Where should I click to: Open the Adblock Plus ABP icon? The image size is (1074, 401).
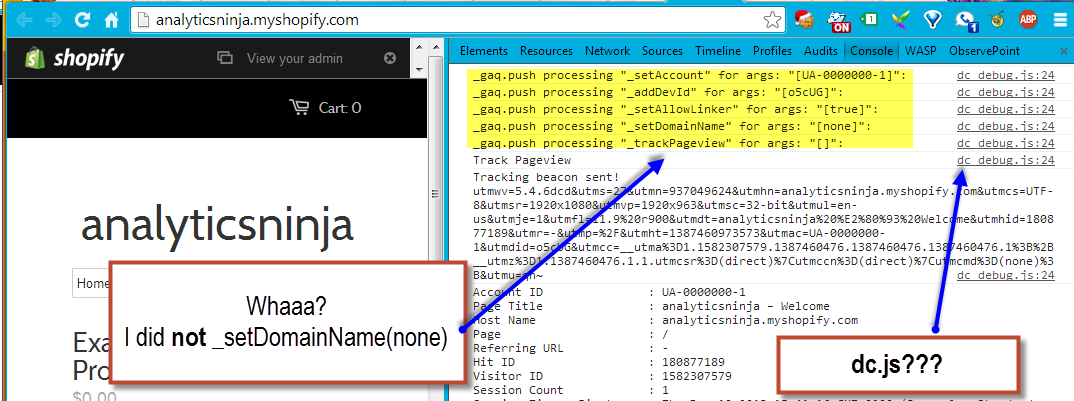pyautogui.click(x=1027, y=20)
